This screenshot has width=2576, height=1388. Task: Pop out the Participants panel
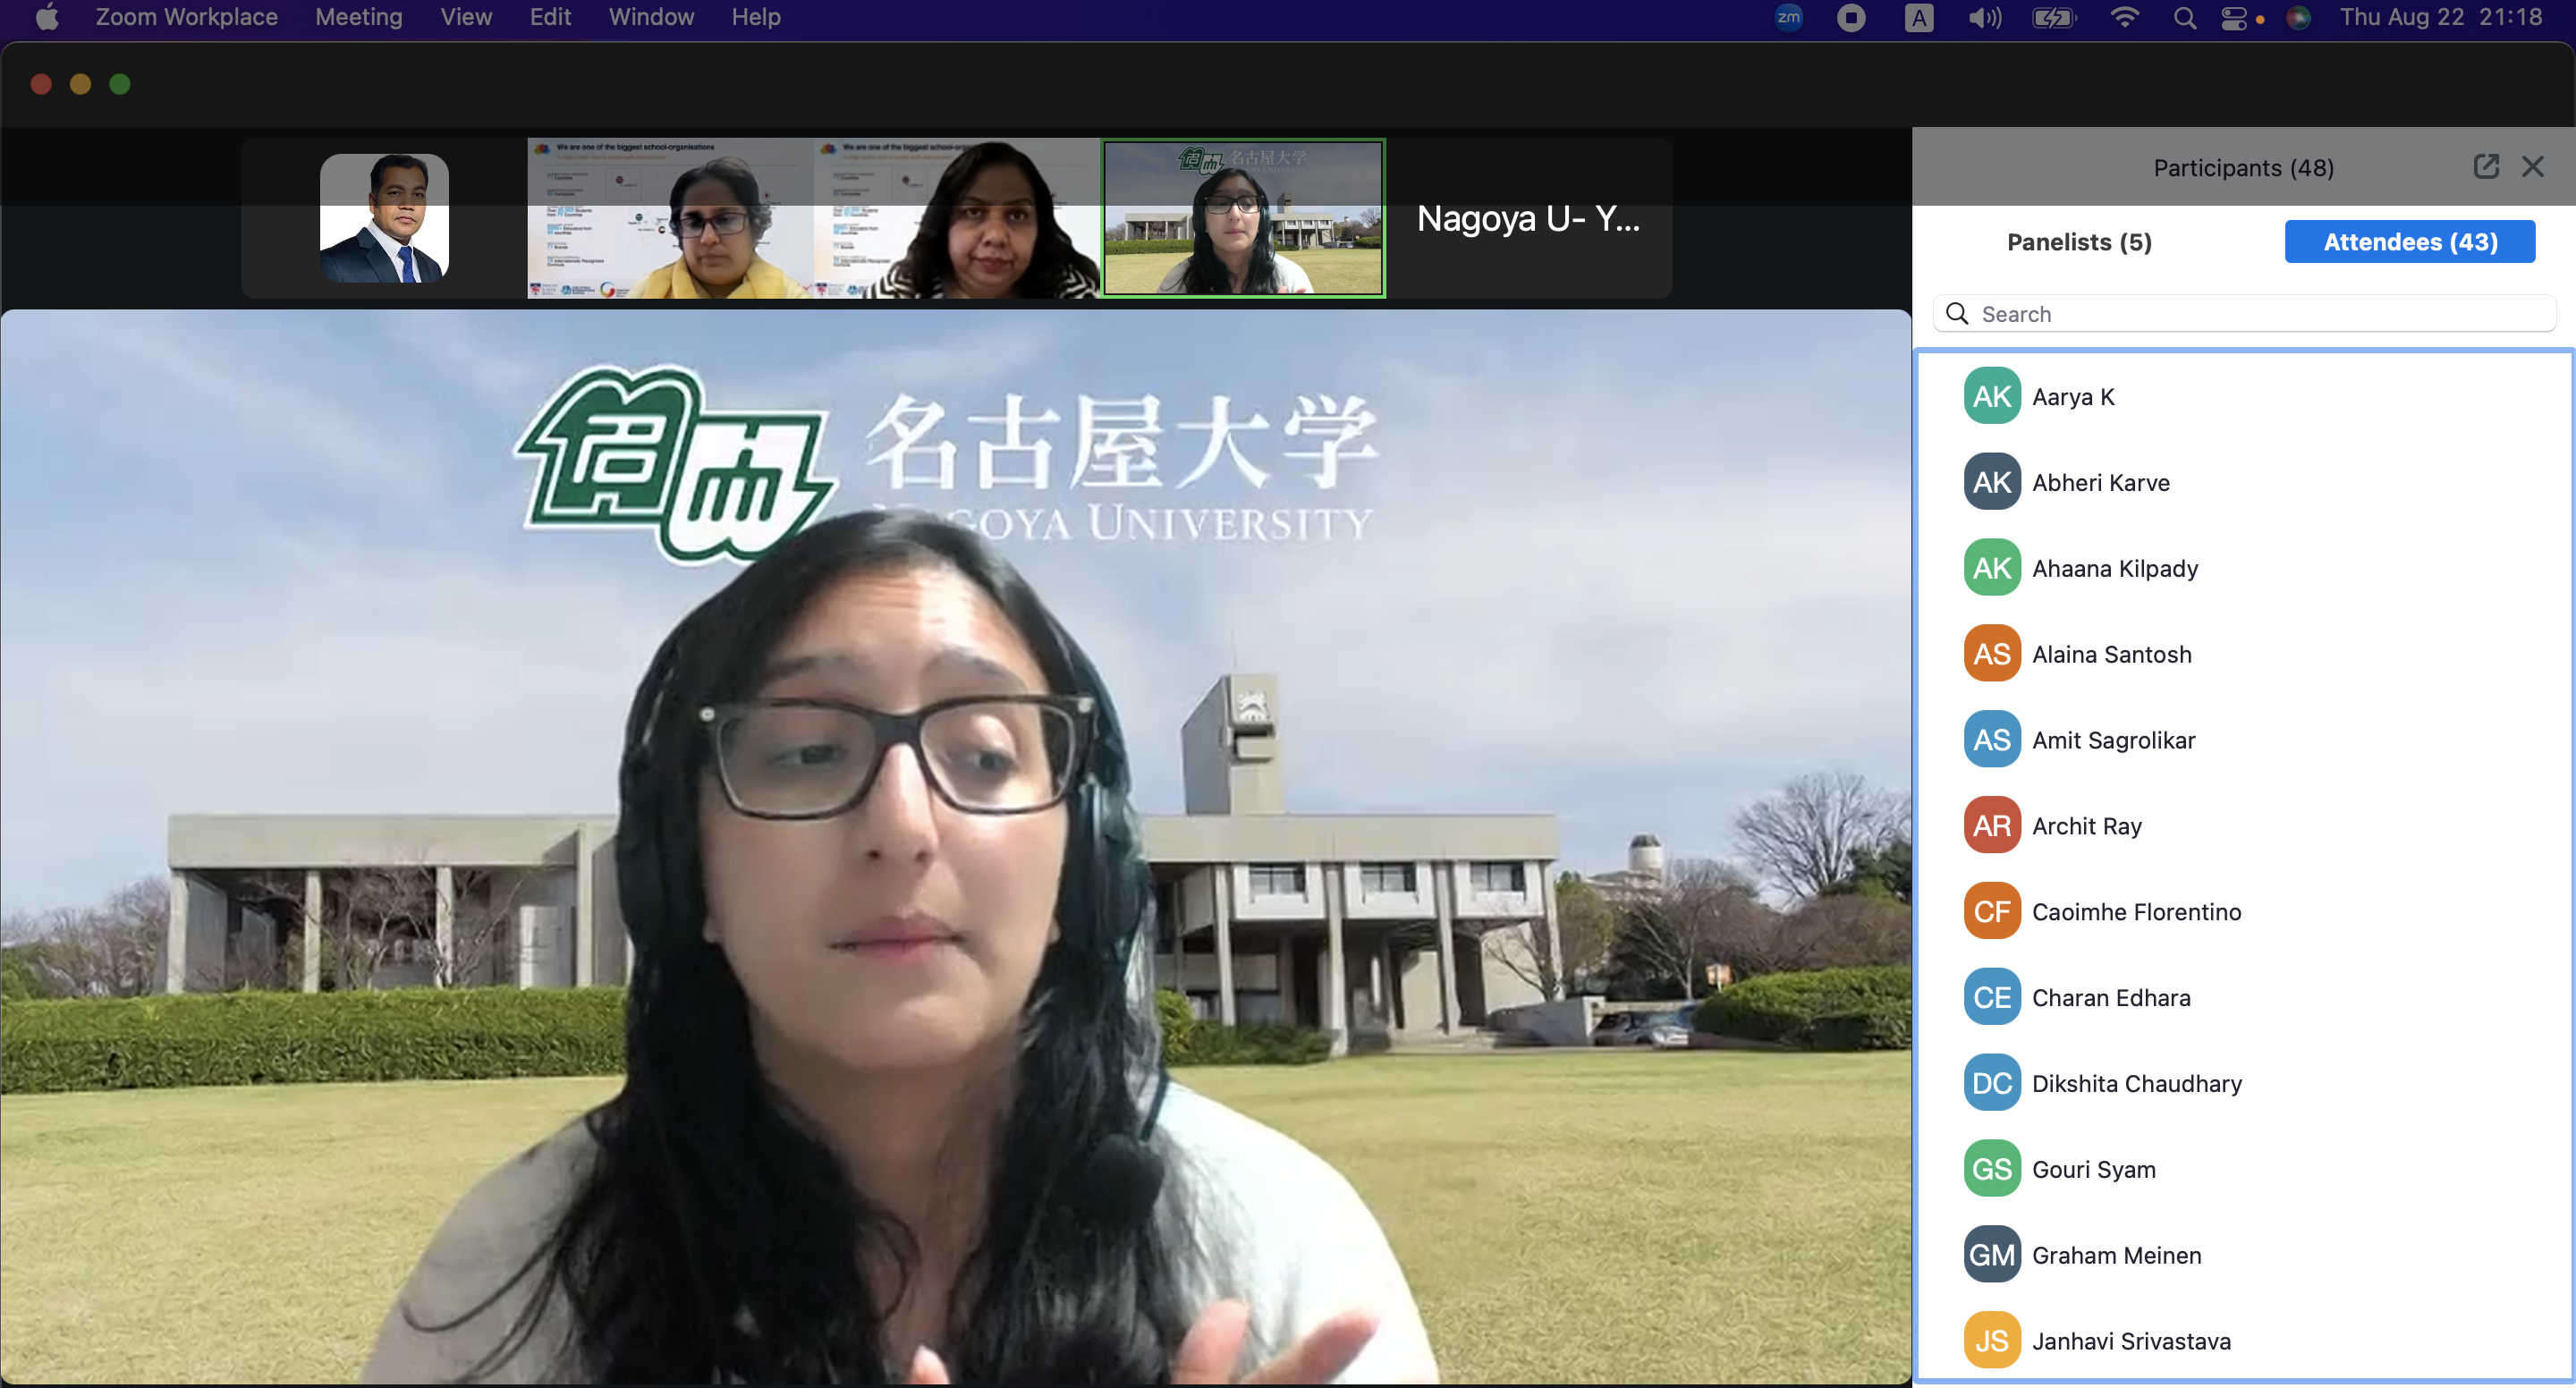point(2485,167)
